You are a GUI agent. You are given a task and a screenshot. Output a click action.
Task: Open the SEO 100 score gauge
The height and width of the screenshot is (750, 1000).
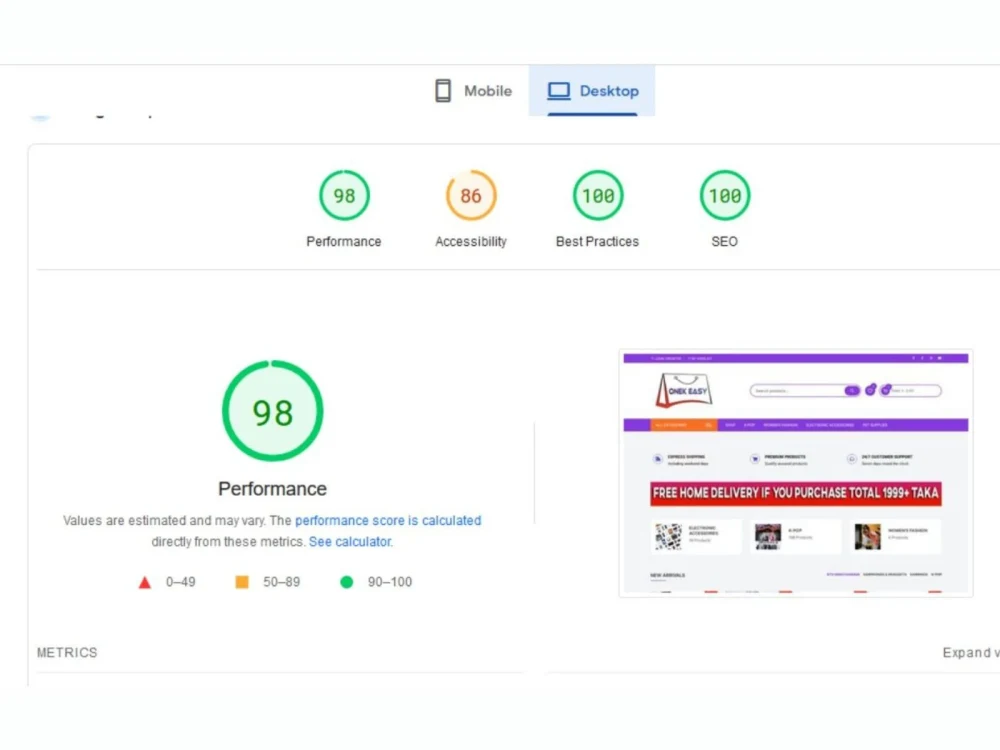pos(724,195)
